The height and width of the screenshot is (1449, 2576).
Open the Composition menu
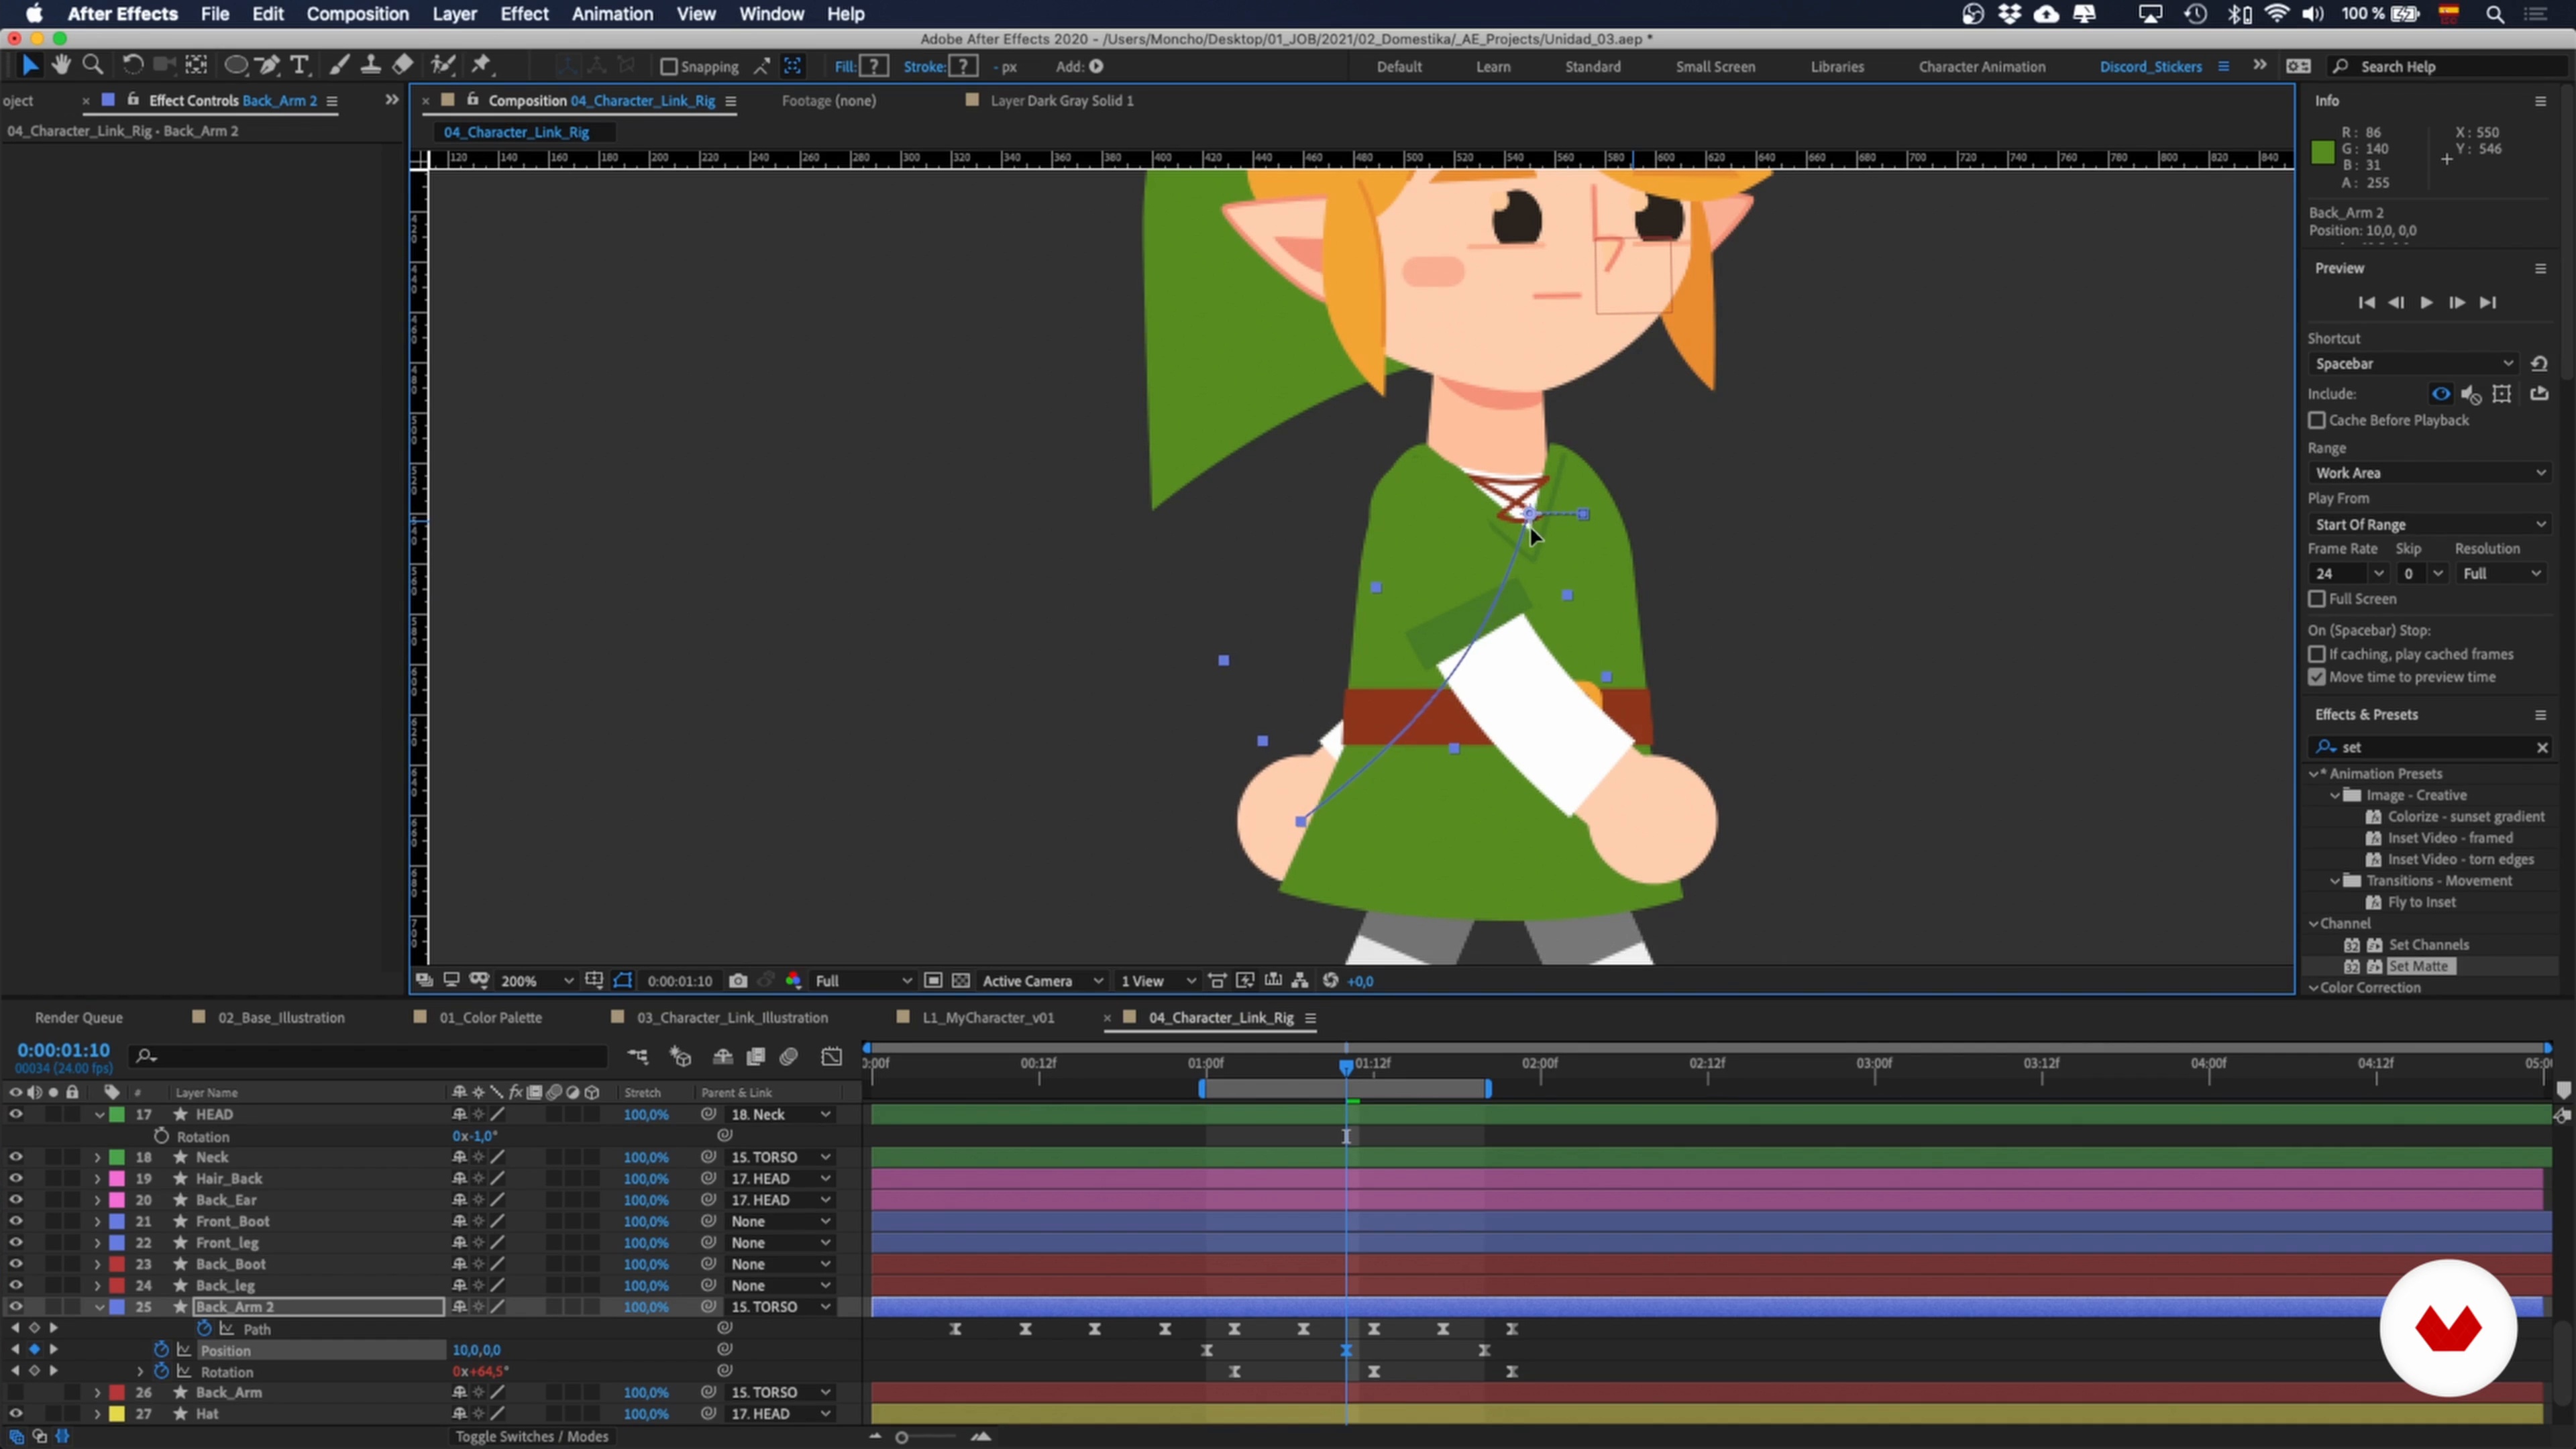pyautogui.click(x=357, y=14)
